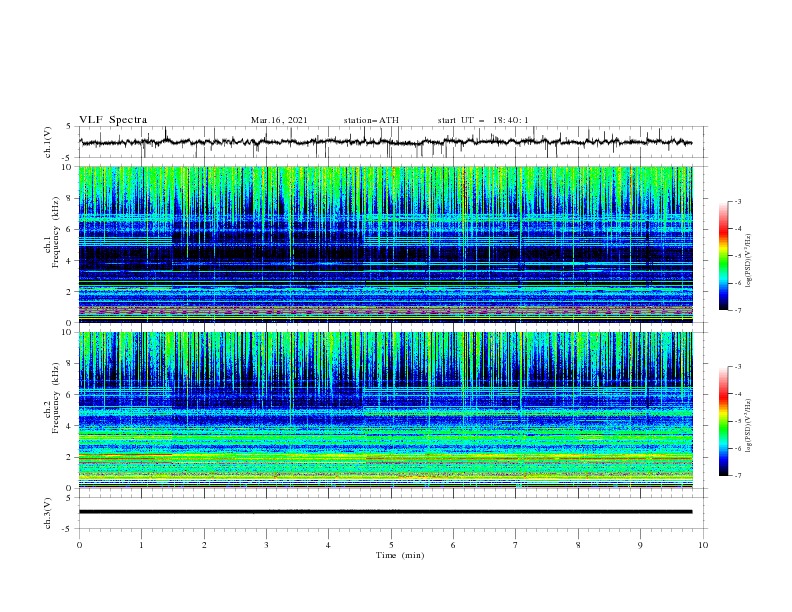Click the "7" tick on the time axis

point(516,545)
